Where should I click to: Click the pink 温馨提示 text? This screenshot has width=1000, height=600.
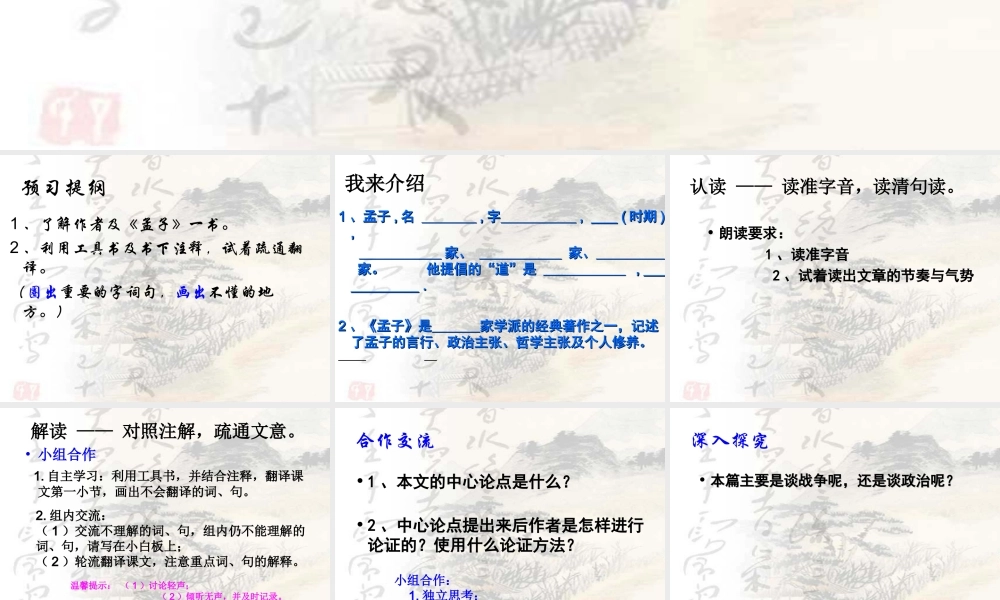pos(91,585)
